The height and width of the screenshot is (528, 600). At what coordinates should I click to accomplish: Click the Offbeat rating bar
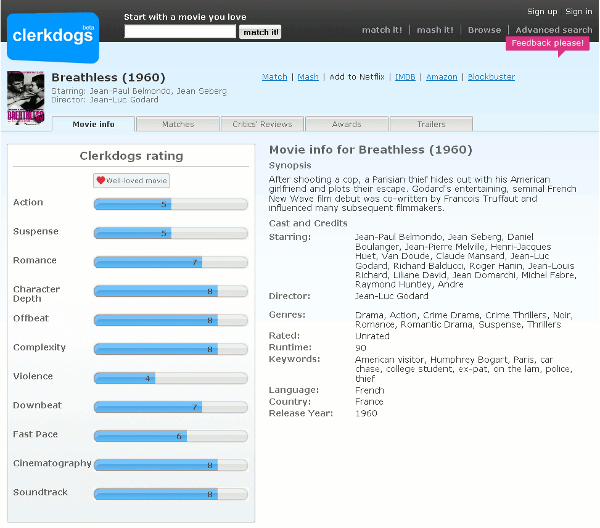(171, 320)
